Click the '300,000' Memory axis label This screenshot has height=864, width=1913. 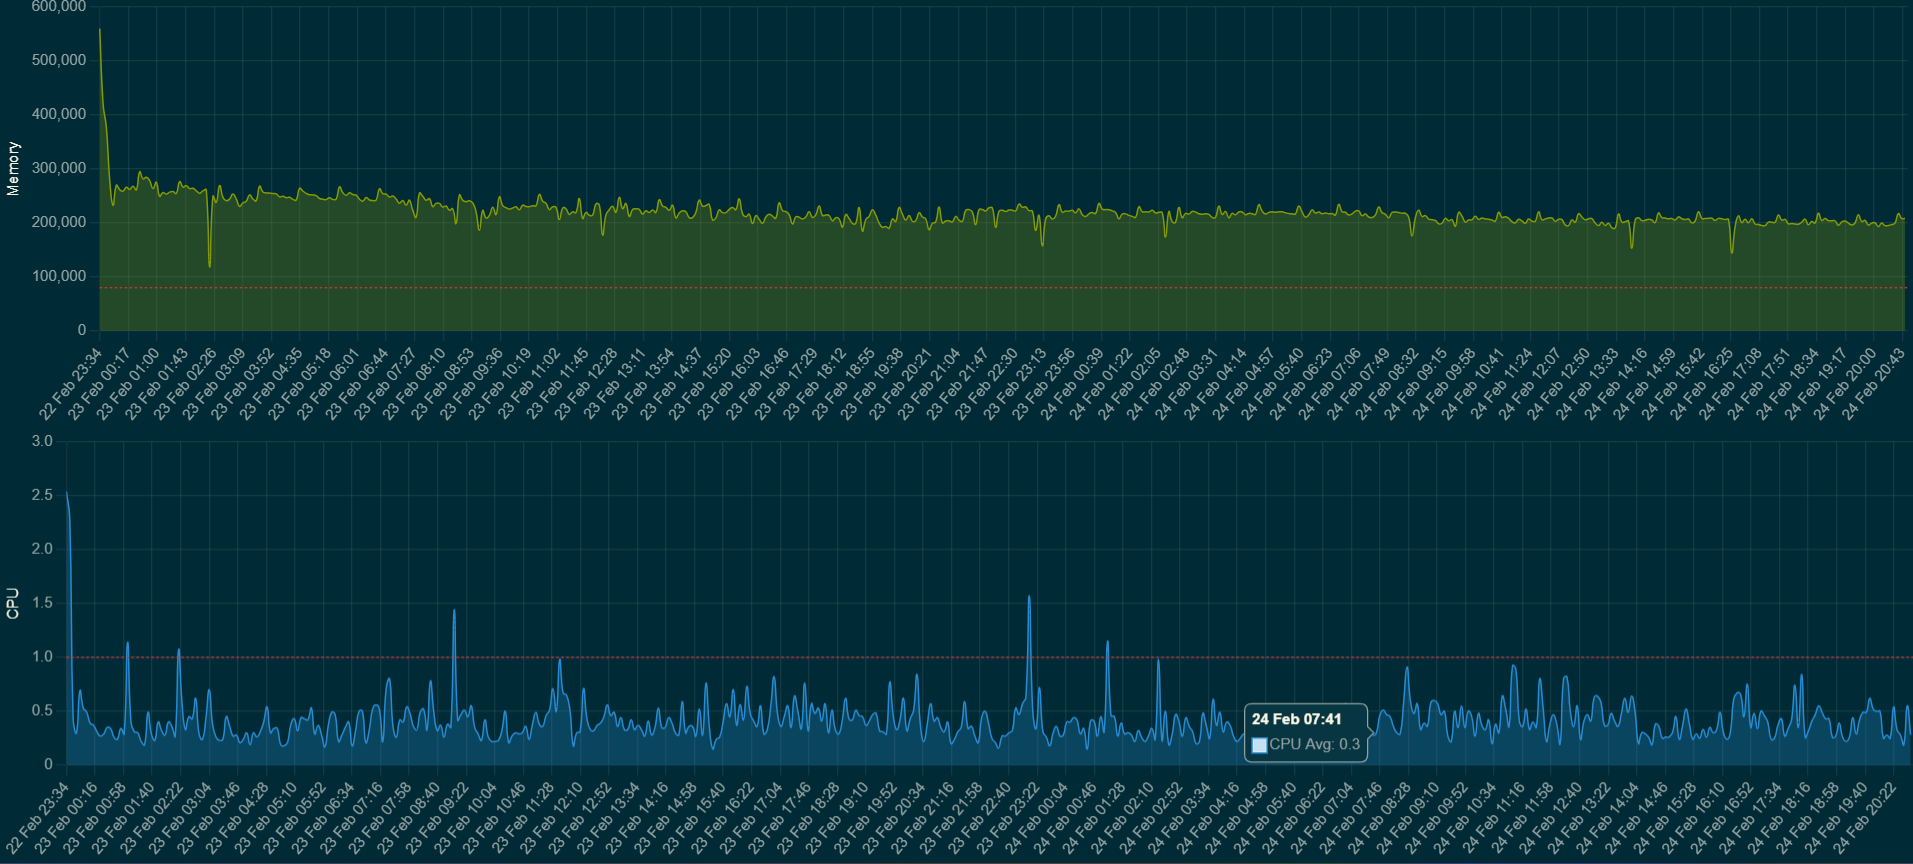pyautogui.click(x=59, y=168)
